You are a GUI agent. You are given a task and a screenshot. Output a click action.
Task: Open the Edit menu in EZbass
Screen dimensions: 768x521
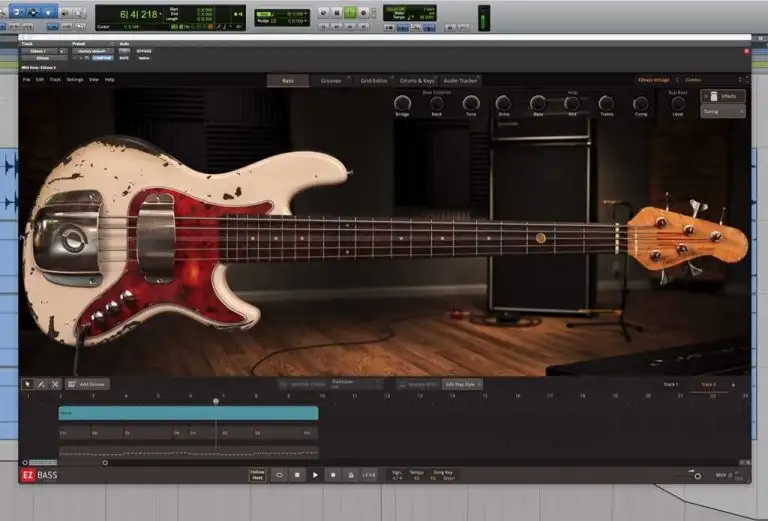40,79
